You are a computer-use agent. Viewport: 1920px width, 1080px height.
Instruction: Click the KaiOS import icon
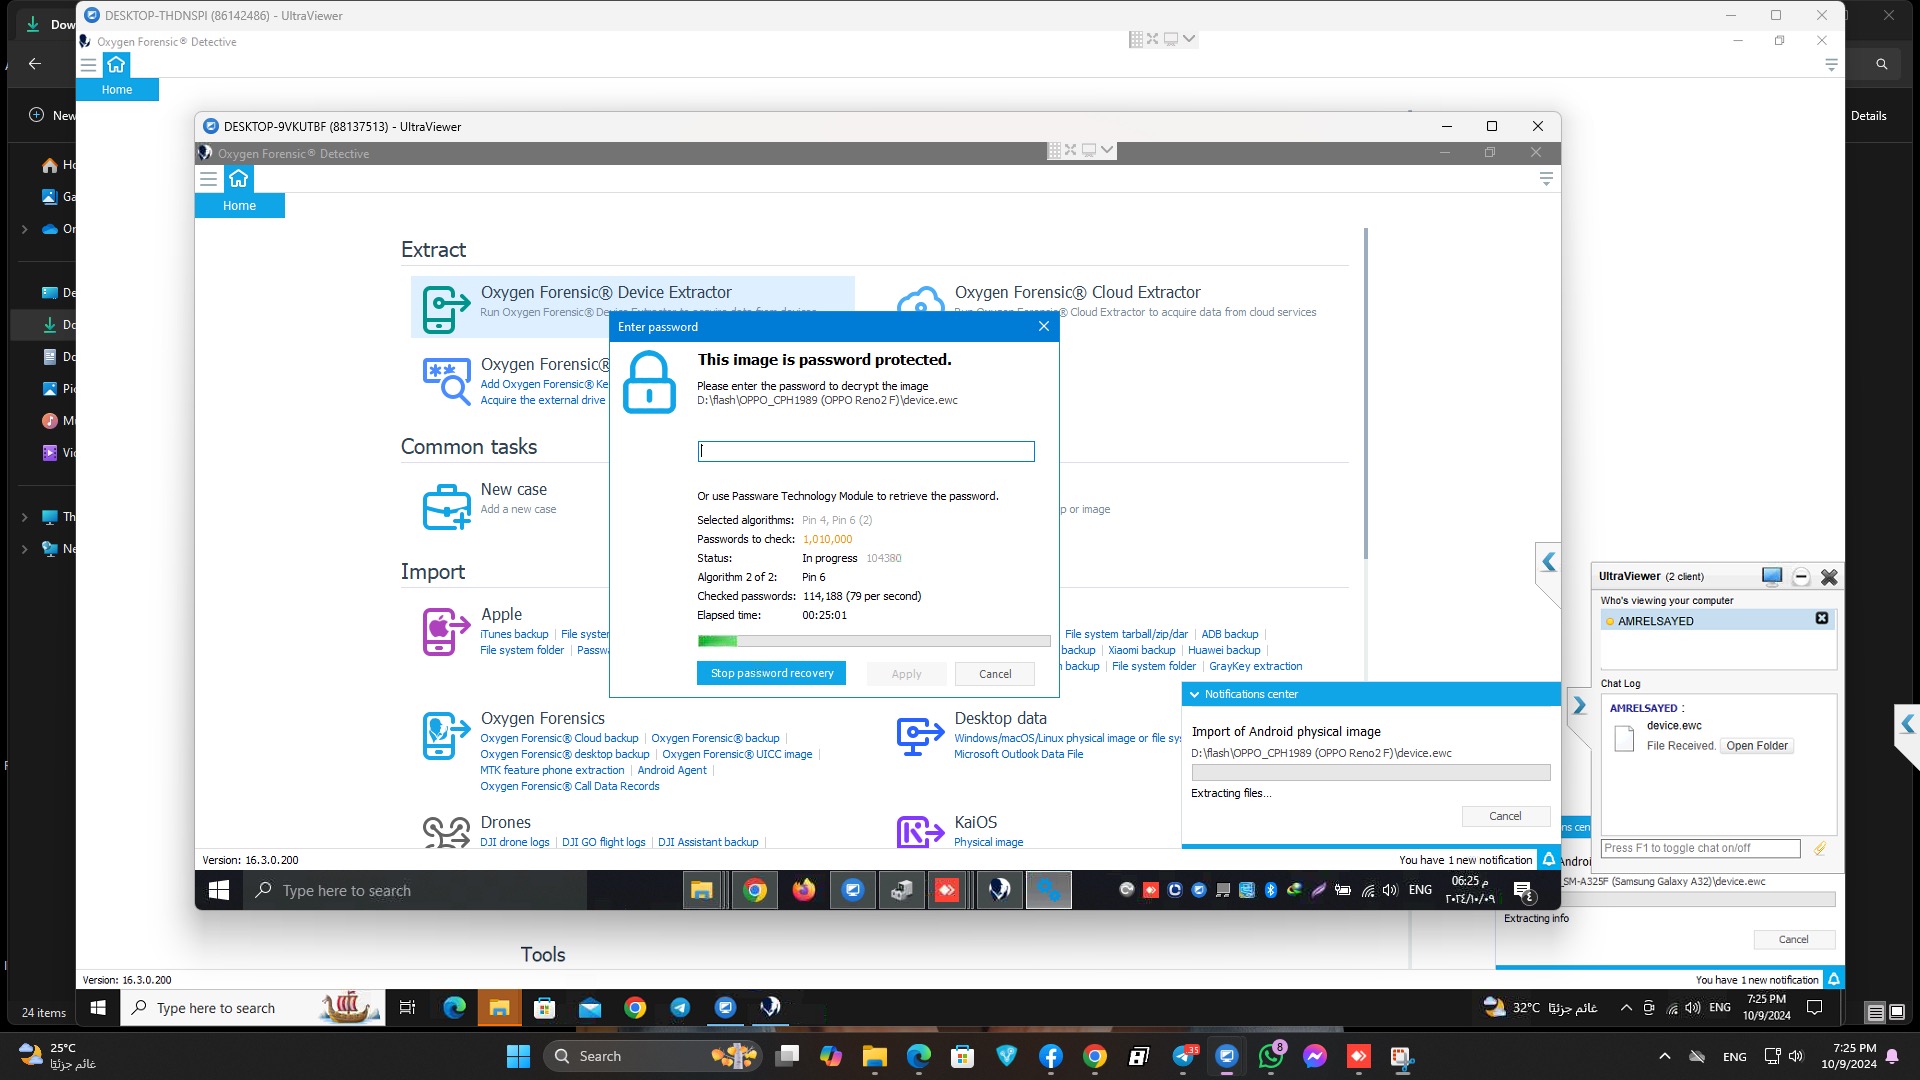[919, 831]
